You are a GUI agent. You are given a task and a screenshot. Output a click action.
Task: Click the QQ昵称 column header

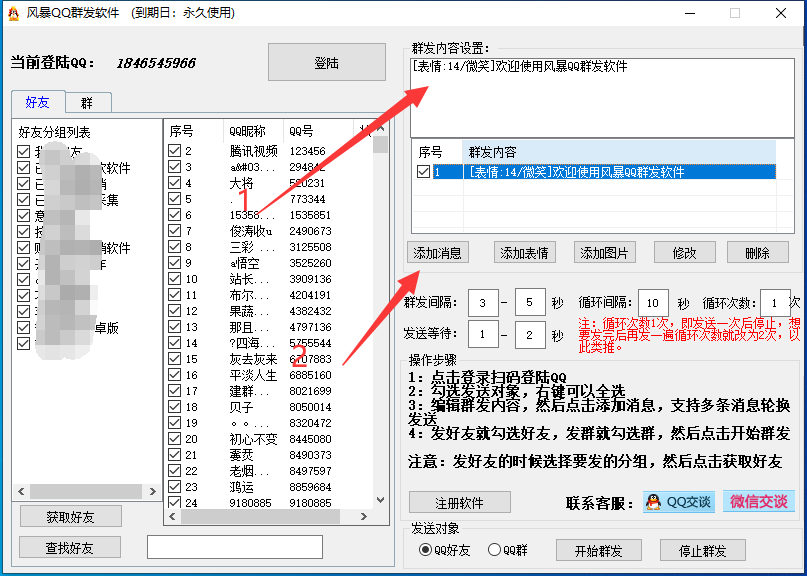[253, 131]
